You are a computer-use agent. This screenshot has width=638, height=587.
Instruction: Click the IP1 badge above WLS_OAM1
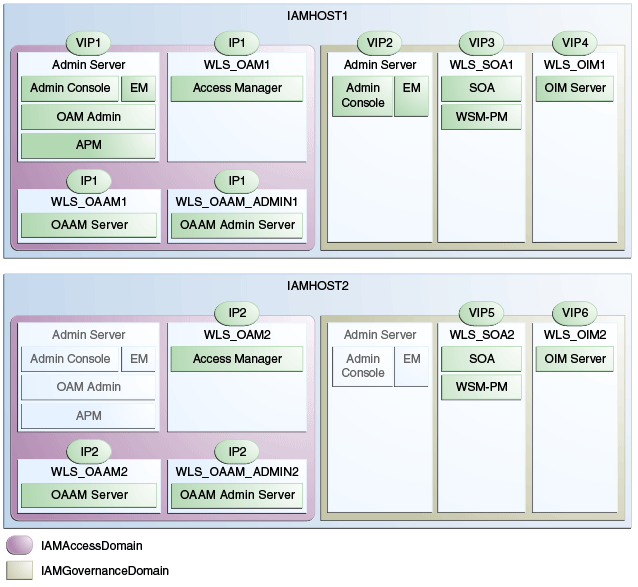point(237,43)
